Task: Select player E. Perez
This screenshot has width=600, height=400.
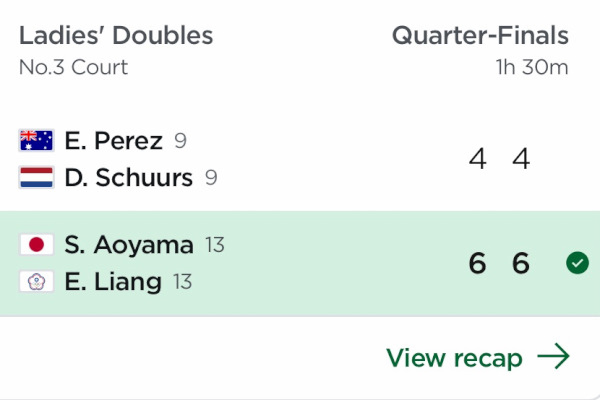Action: pyautogui.click(x=114, y=140)
